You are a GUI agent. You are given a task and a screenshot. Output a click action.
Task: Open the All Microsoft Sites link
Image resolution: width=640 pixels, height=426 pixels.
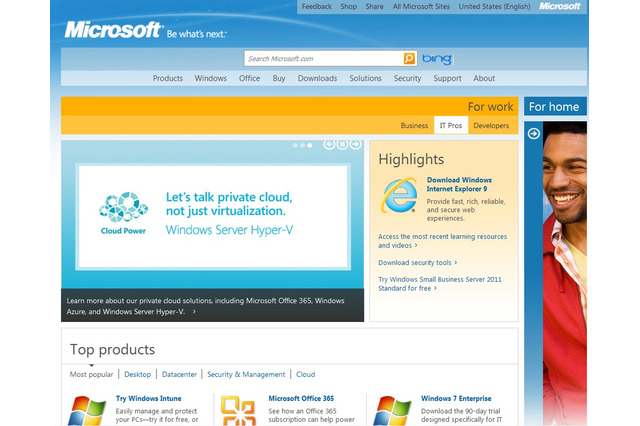pyautogui.click(x=420, y=6)
